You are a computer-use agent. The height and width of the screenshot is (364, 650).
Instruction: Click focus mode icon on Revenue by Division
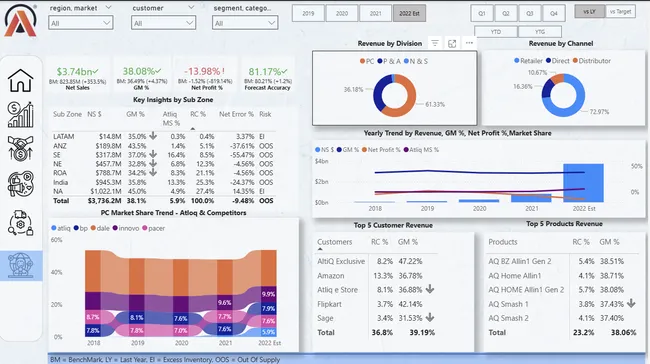(452, 44)
